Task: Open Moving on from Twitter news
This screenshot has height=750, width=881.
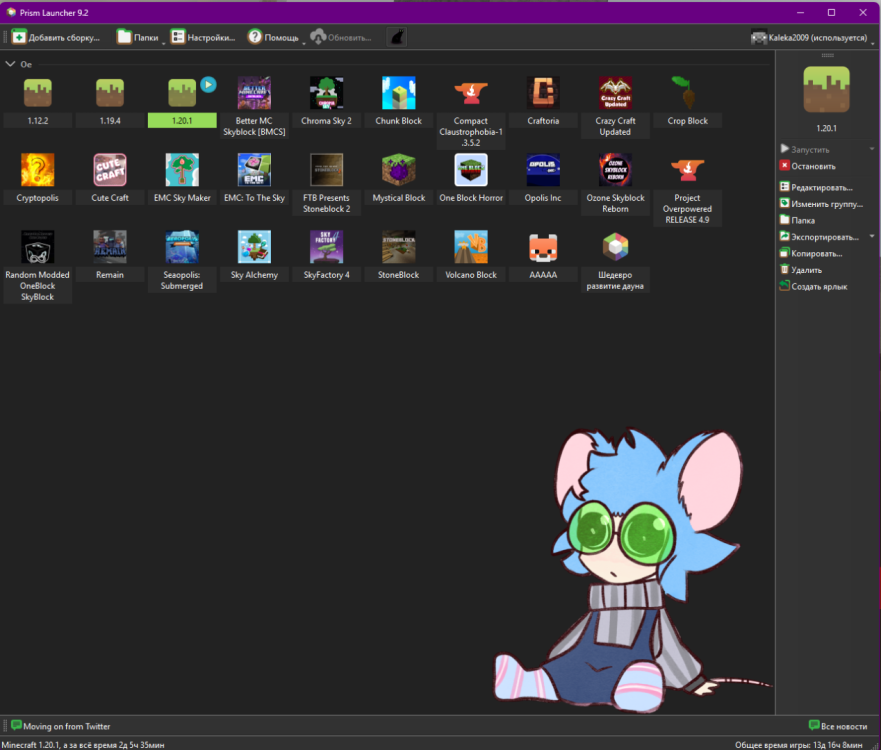Action: (x=61, y=726)
